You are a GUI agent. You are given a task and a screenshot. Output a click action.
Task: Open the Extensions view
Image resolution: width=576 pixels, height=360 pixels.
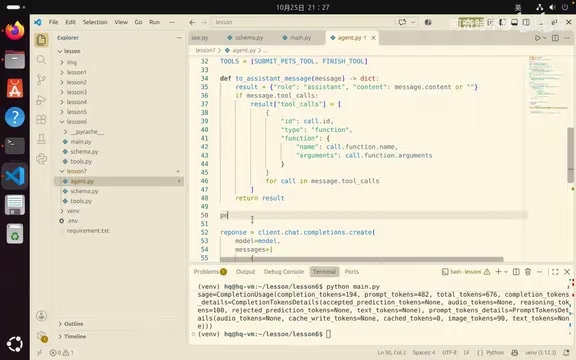coord(42,119)
